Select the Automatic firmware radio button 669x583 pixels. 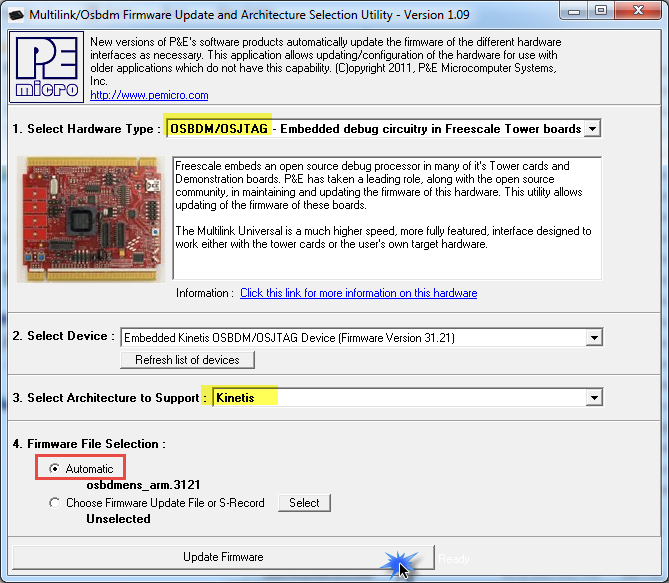click(x=55, y=469)
